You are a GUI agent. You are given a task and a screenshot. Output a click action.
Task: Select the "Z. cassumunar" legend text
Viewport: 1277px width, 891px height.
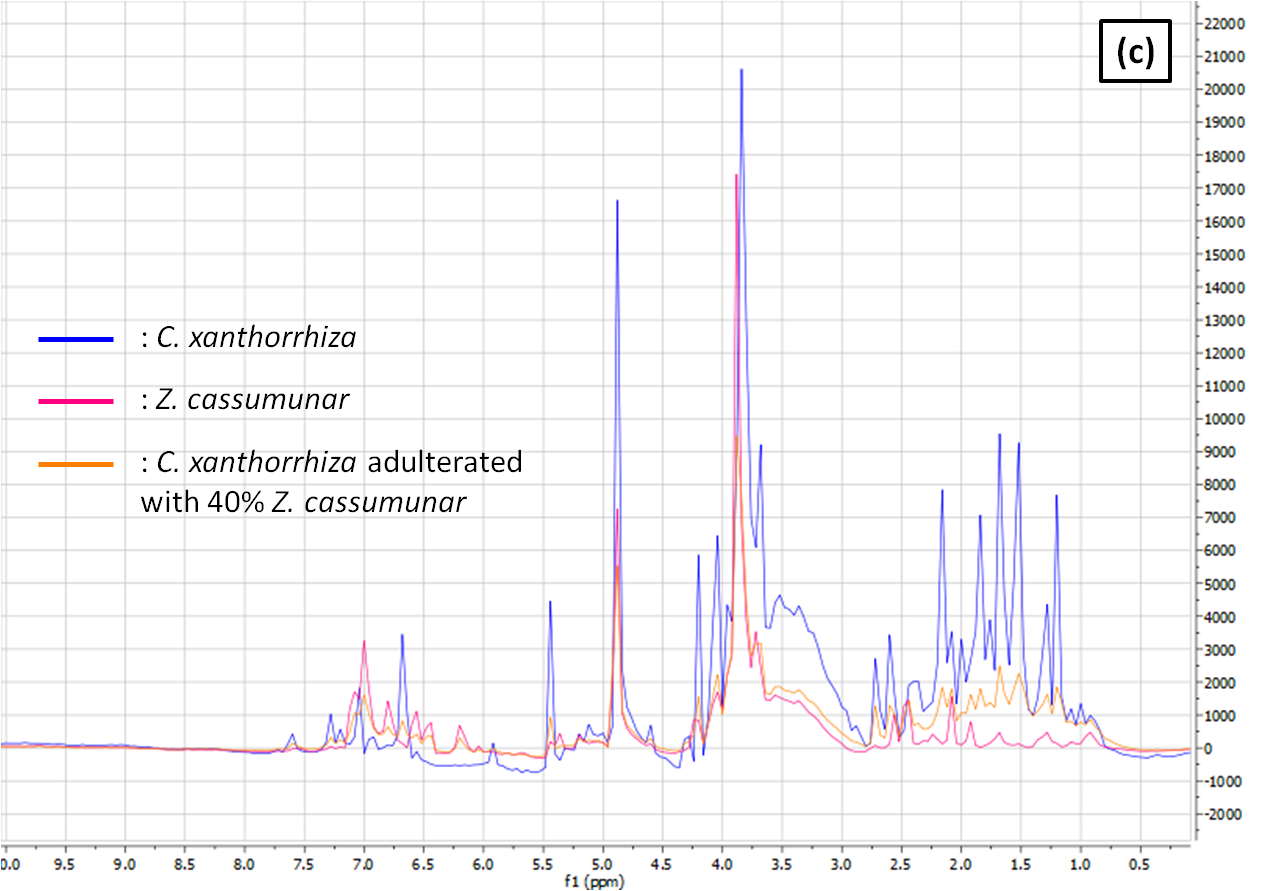252,400
